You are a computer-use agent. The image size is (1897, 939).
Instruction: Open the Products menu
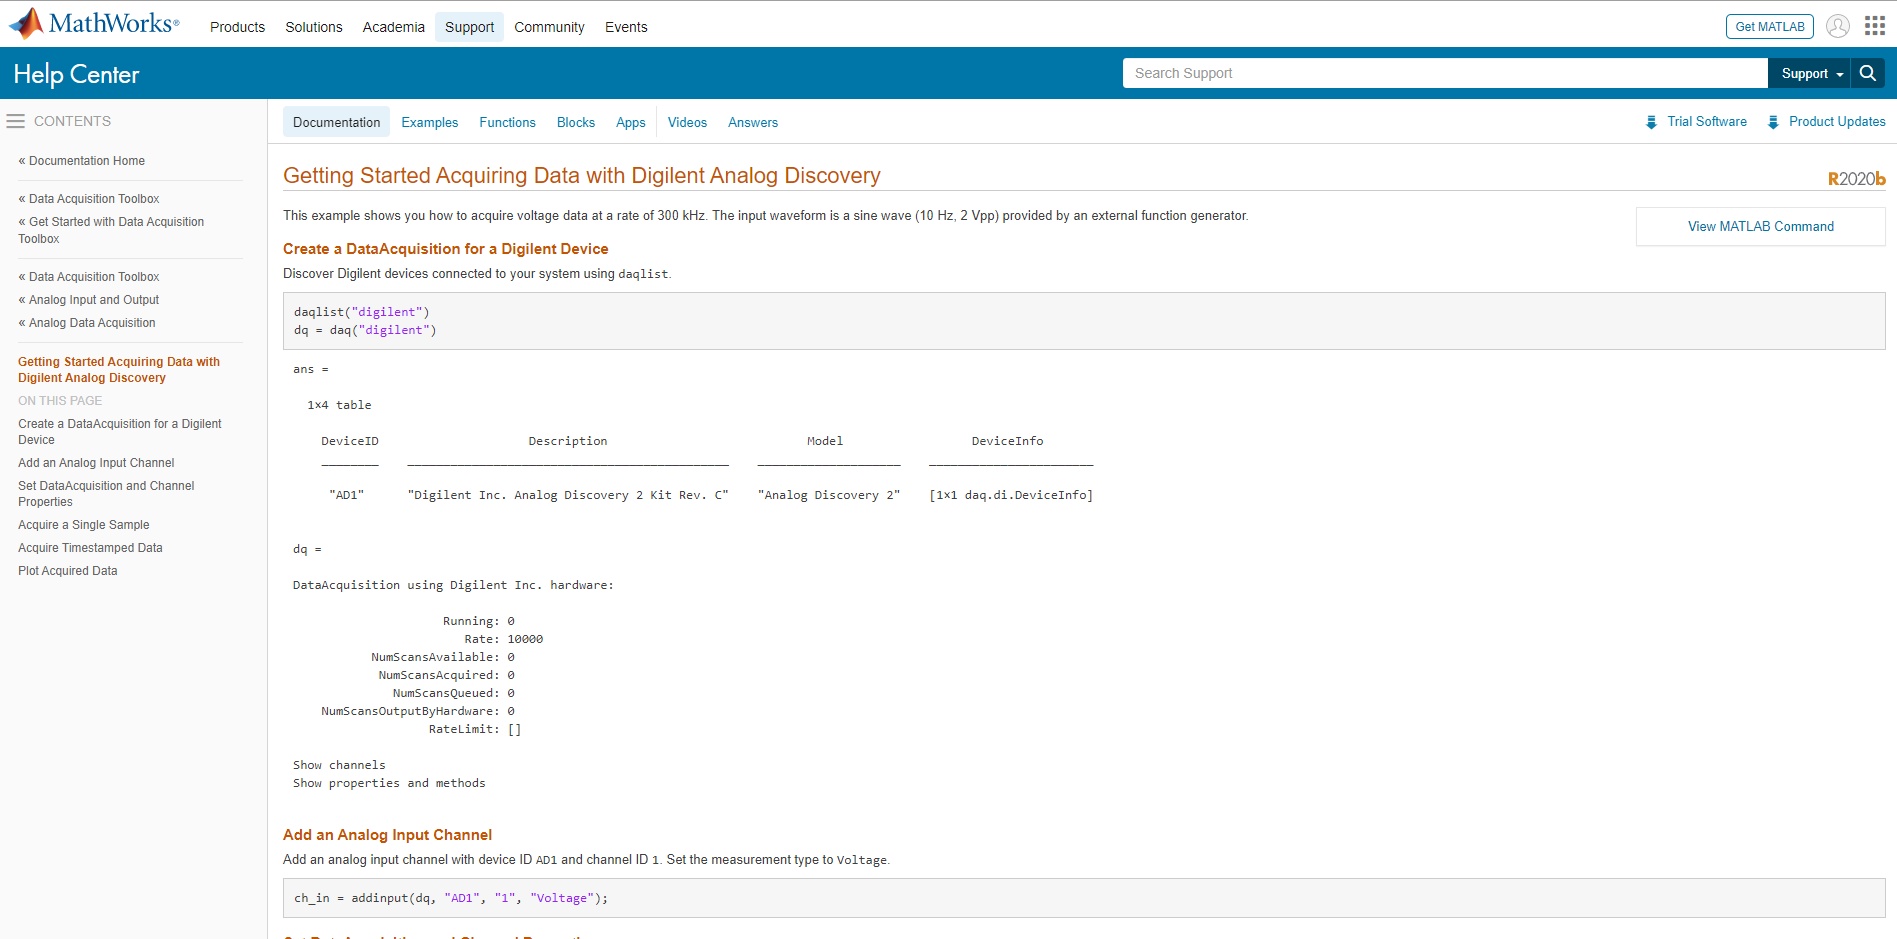tap(237, 27)
